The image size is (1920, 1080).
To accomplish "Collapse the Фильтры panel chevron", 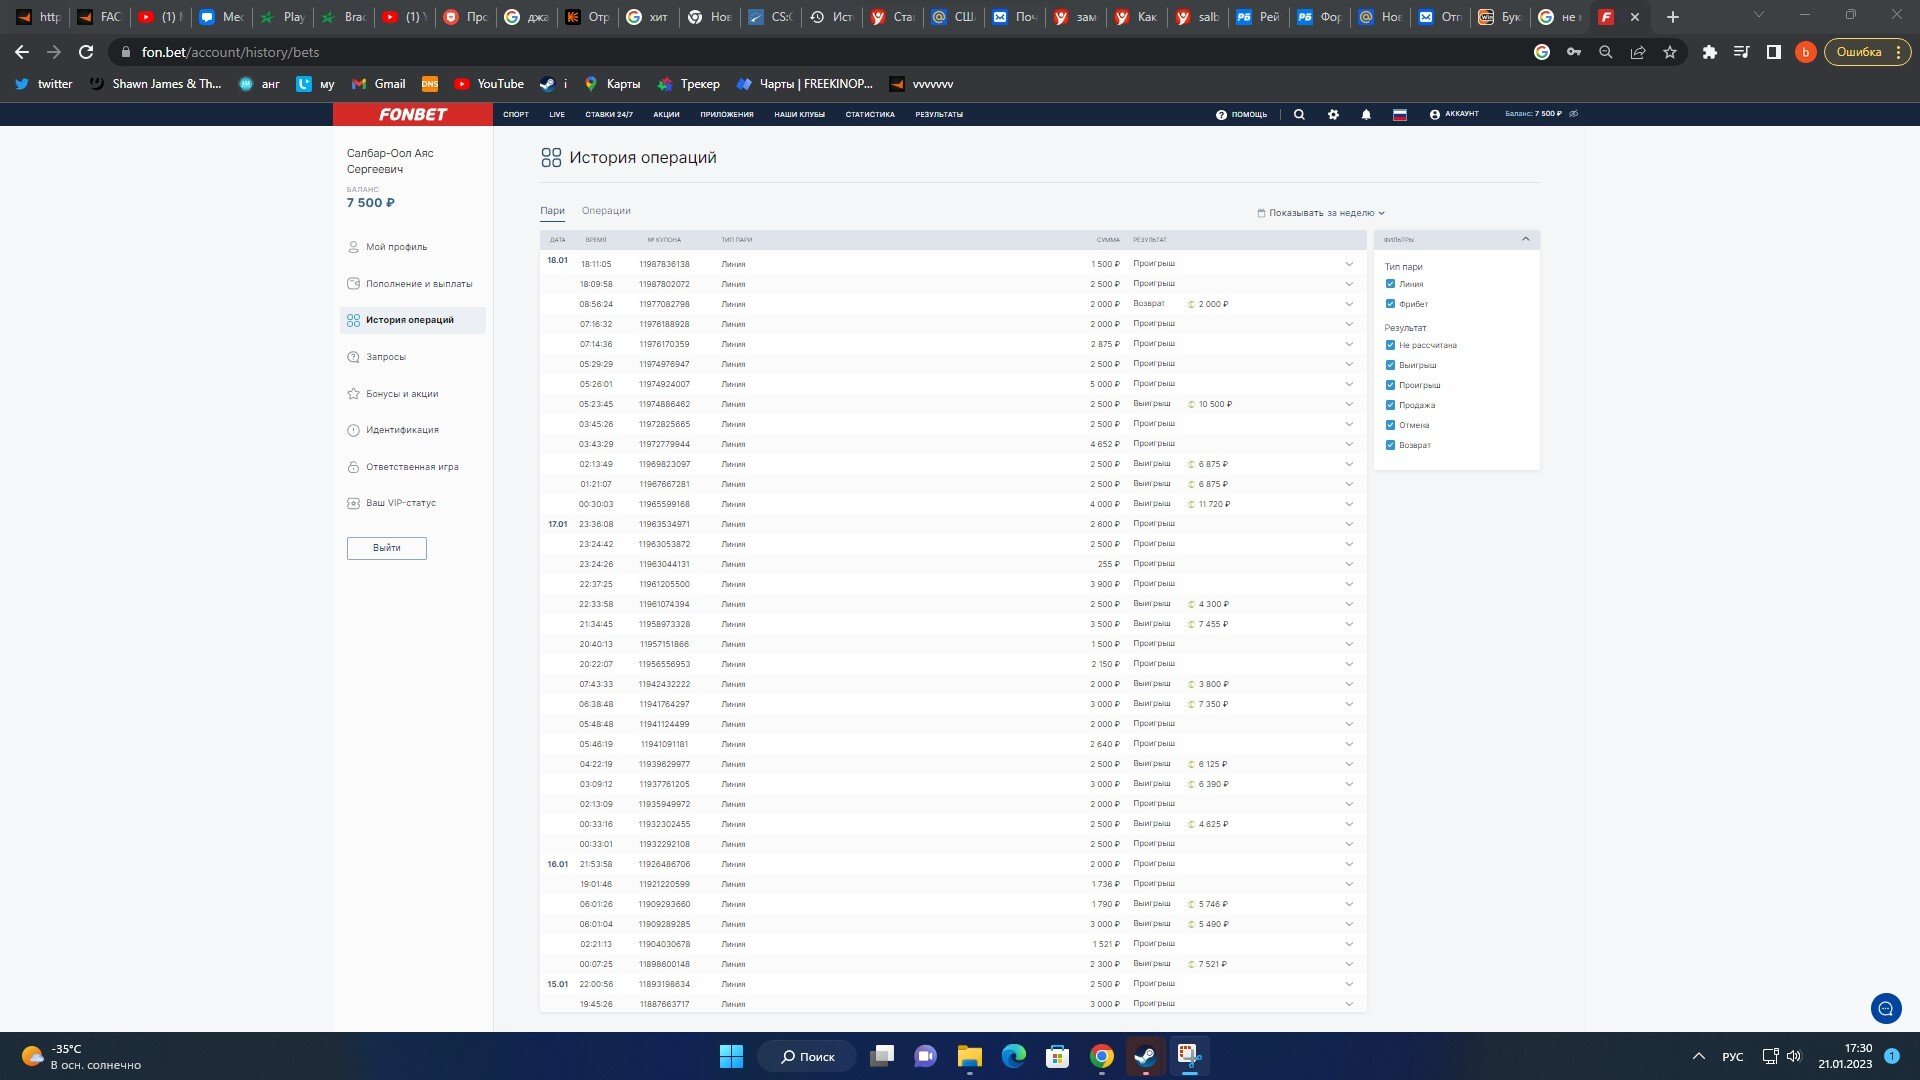I will 1525,239.
